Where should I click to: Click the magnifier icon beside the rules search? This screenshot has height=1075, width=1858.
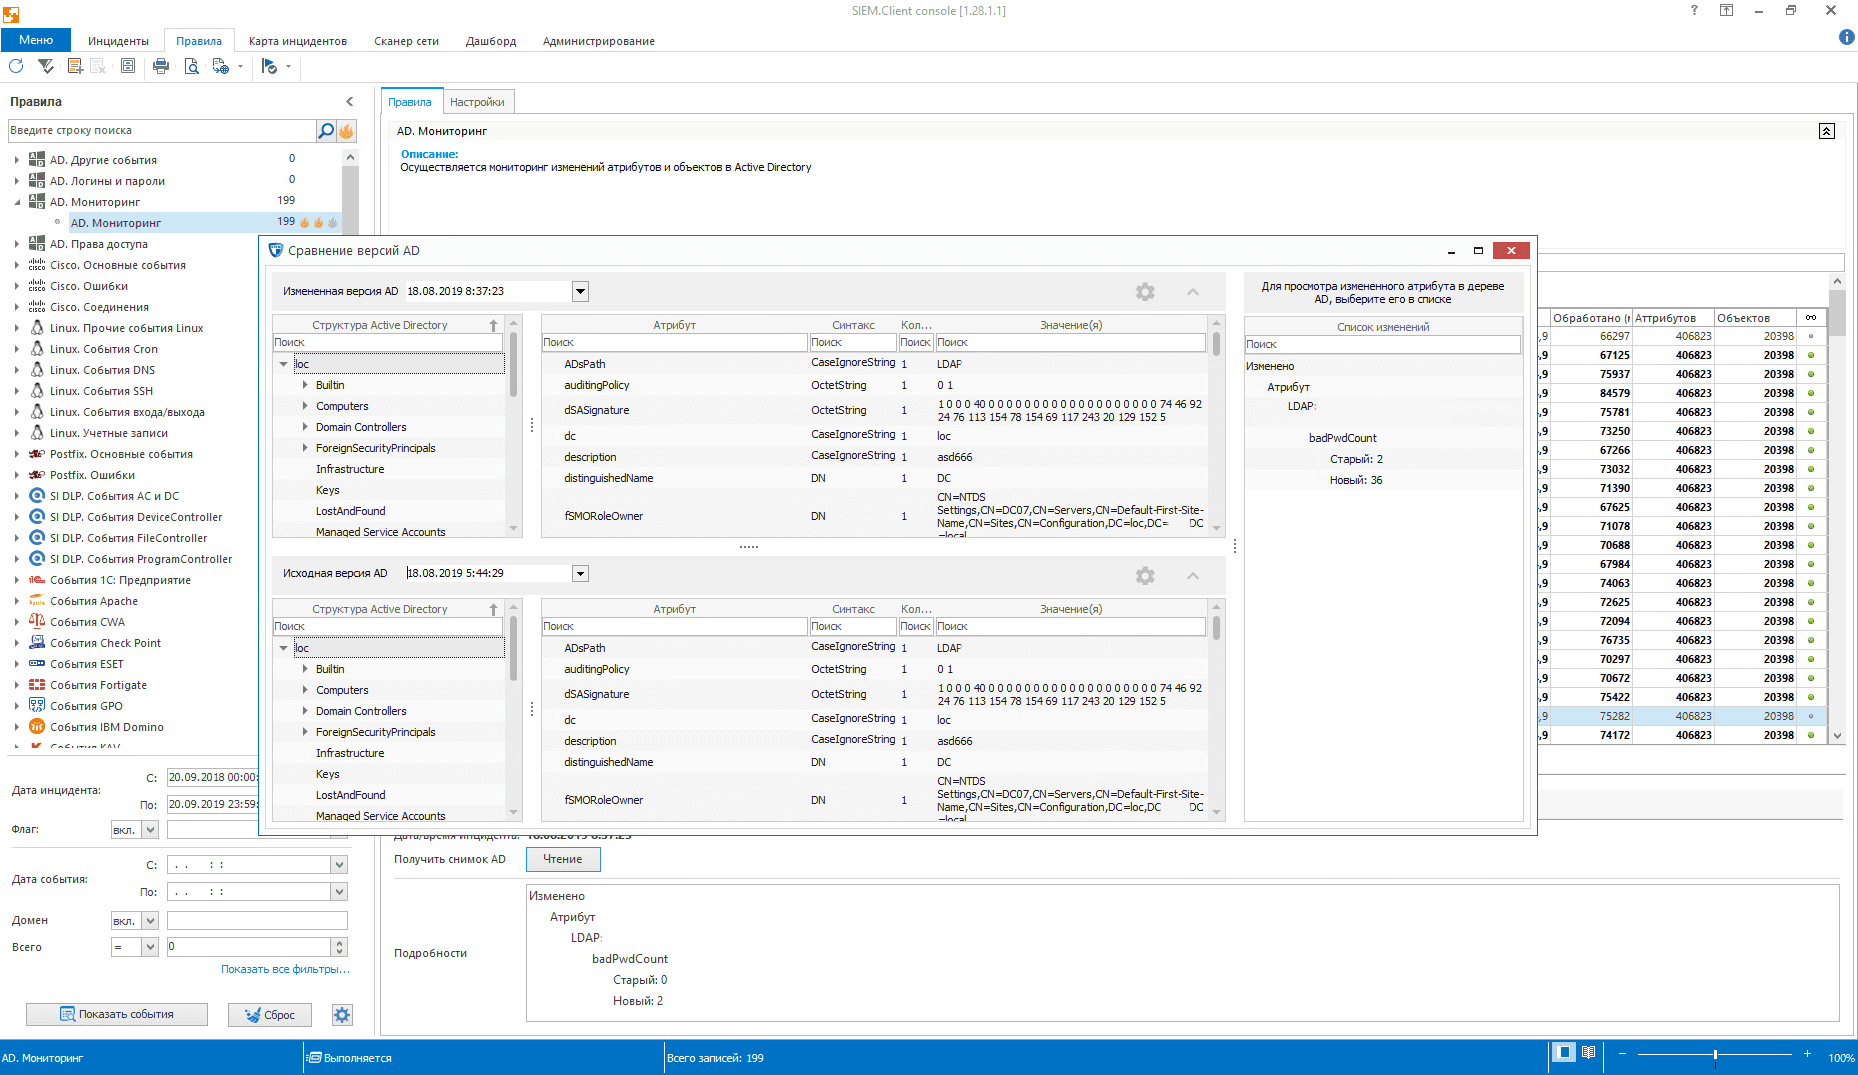pyautogui.click(x=326, y=131)
